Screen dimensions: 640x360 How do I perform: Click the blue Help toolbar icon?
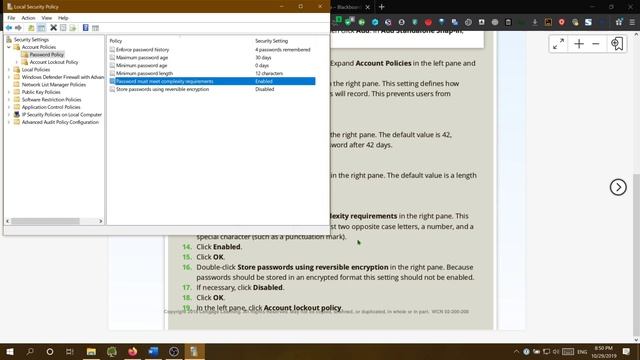pos(85,28)
